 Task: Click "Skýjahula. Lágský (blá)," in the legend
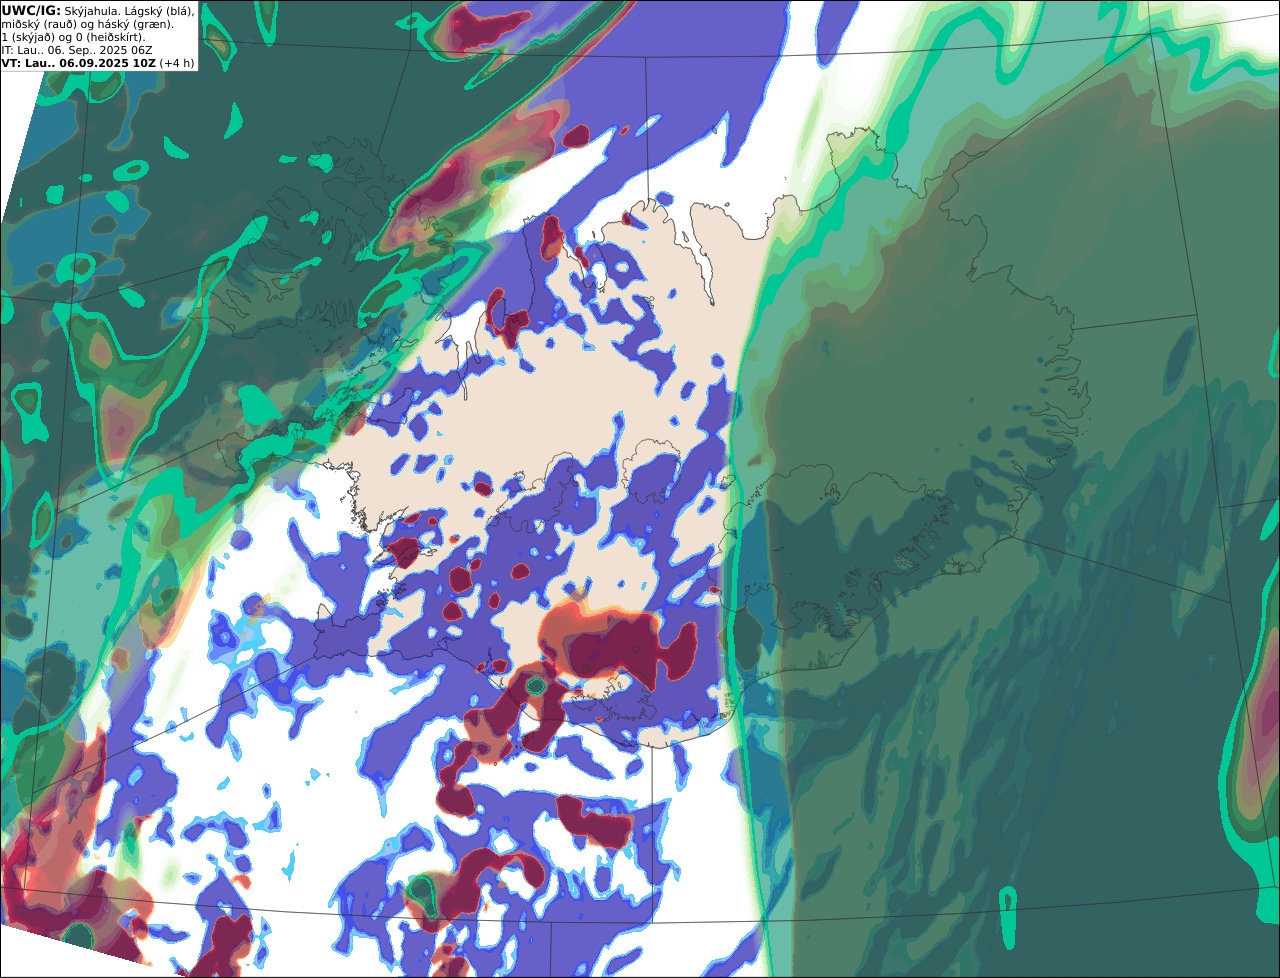click(130, 10)
